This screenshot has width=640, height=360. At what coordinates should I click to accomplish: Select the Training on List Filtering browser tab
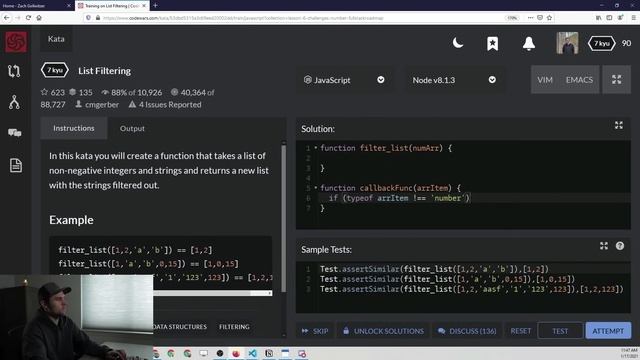tap(111, 6)
